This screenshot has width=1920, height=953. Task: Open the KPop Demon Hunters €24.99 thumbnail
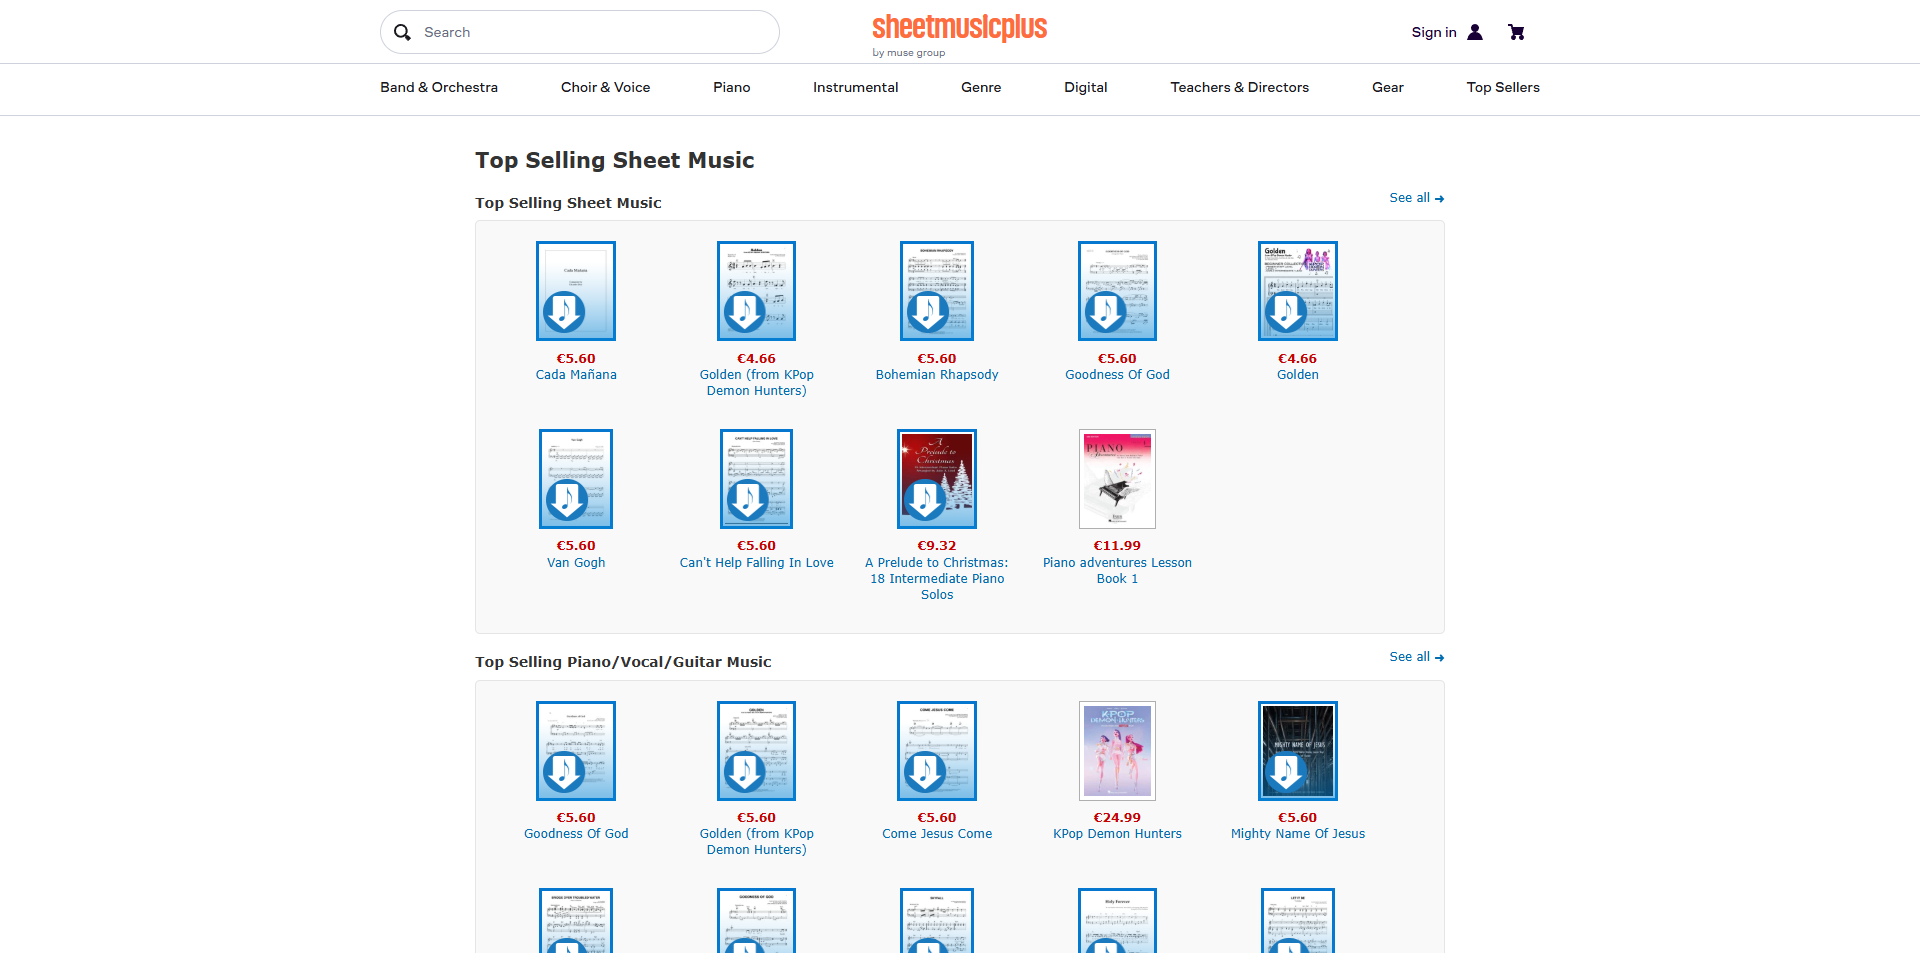point(1117,751)
